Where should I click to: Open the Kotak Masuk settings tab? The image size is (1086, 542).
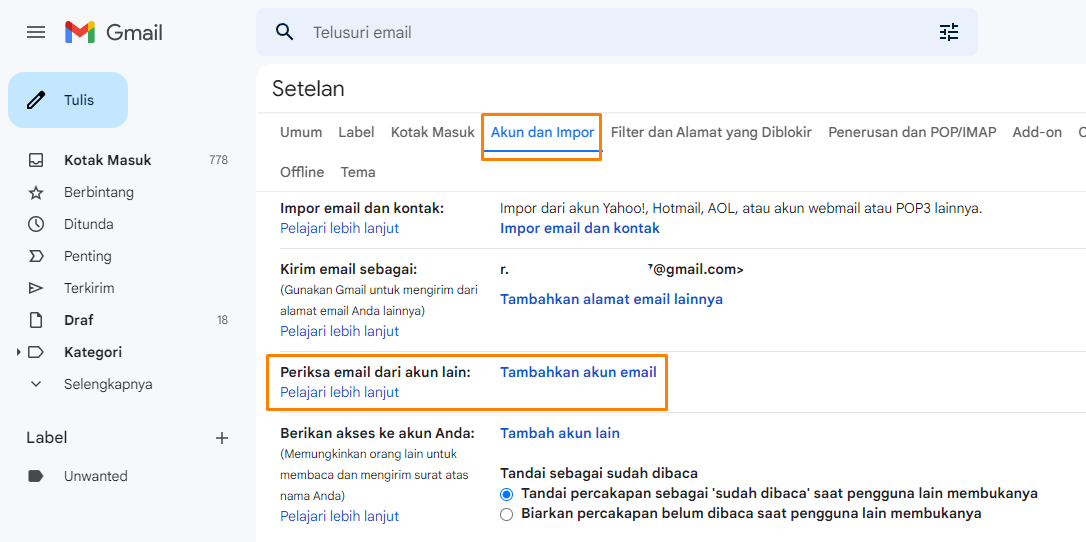(433, 132)
